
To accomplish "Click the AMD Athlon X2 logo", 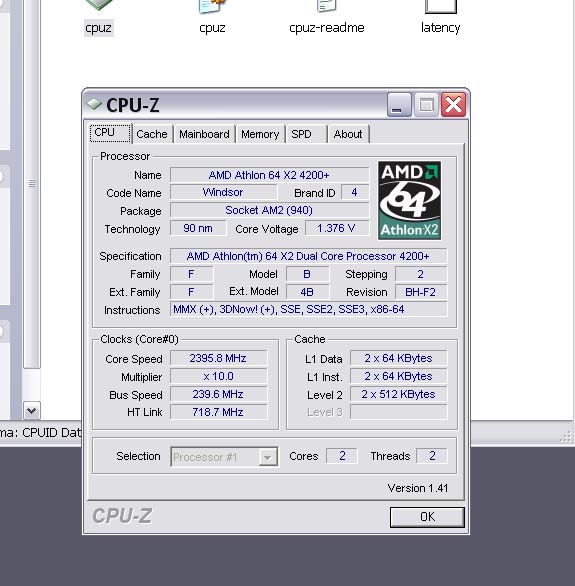I will pos(409,200).
